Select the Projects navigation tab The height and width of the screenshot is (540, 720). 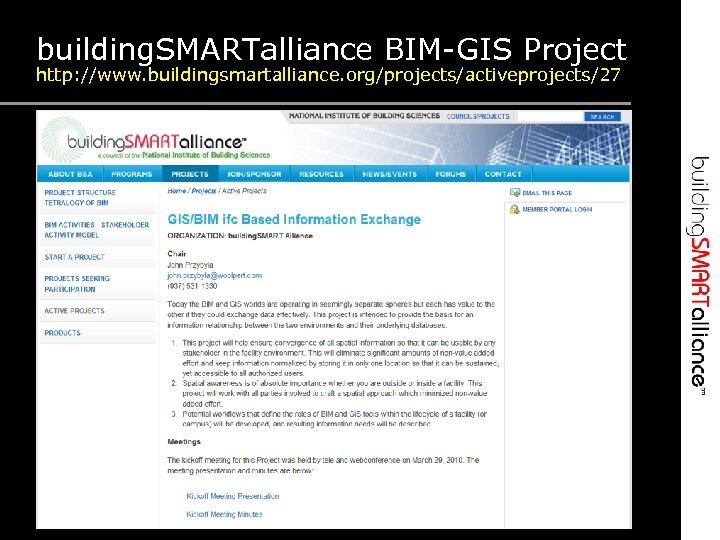[190, 174]
